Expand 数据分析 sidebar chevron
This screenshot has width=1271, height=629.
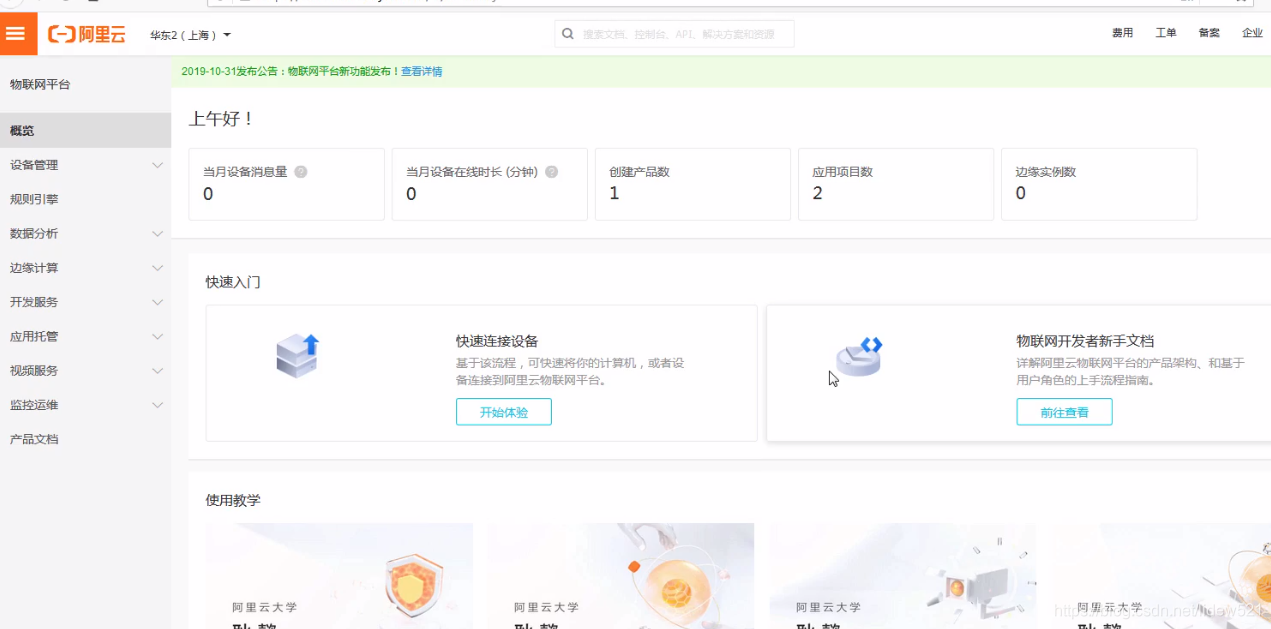(x=157, y=233)
